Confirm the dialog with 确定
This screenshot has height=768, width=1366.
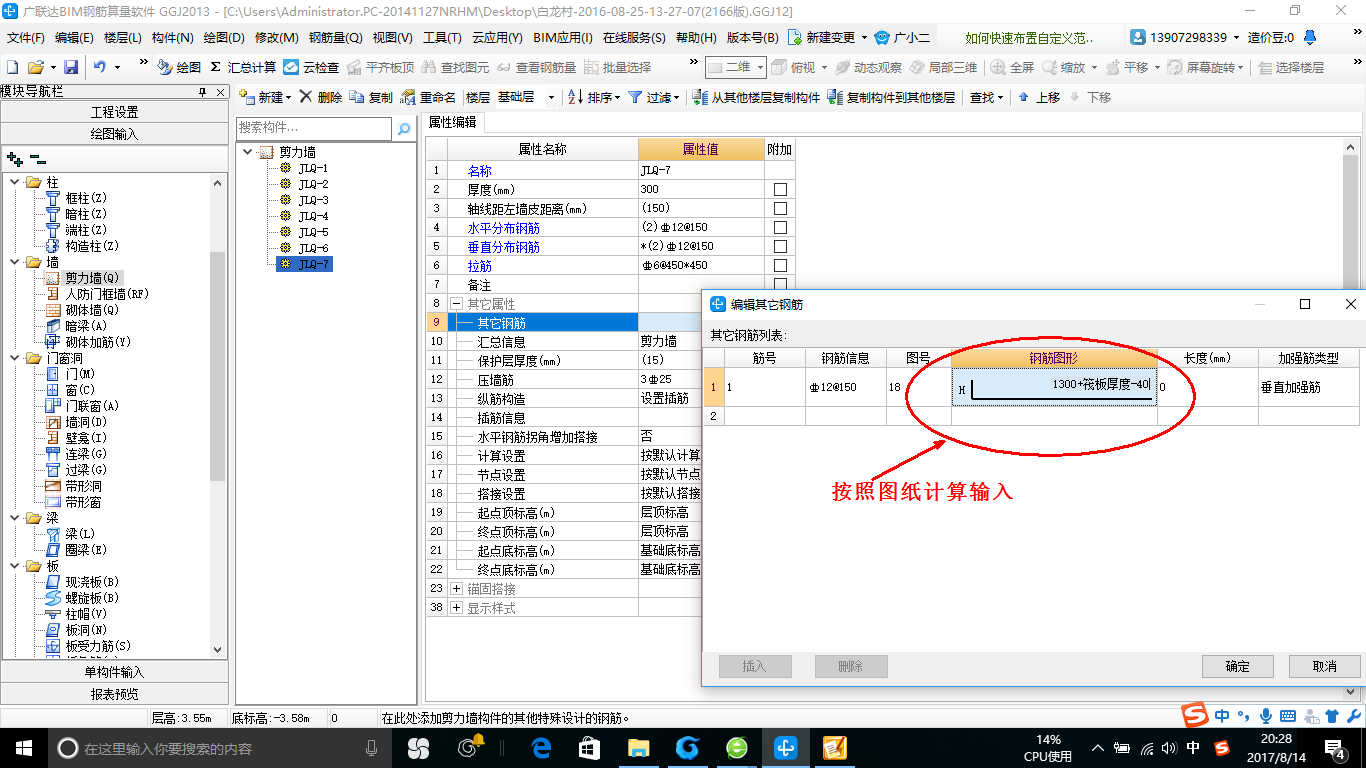(x=1237, y=666)
